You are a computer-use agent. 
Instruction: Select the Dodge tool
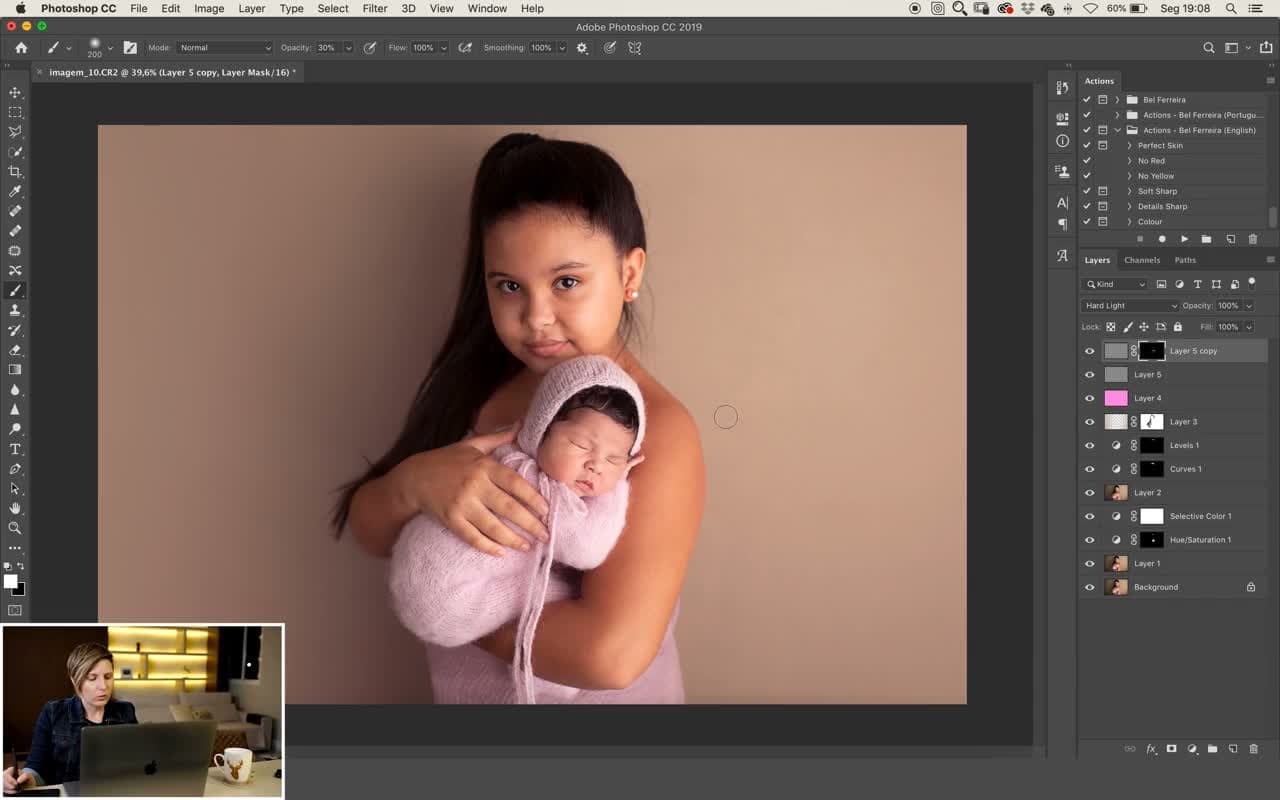coord(15,429)
